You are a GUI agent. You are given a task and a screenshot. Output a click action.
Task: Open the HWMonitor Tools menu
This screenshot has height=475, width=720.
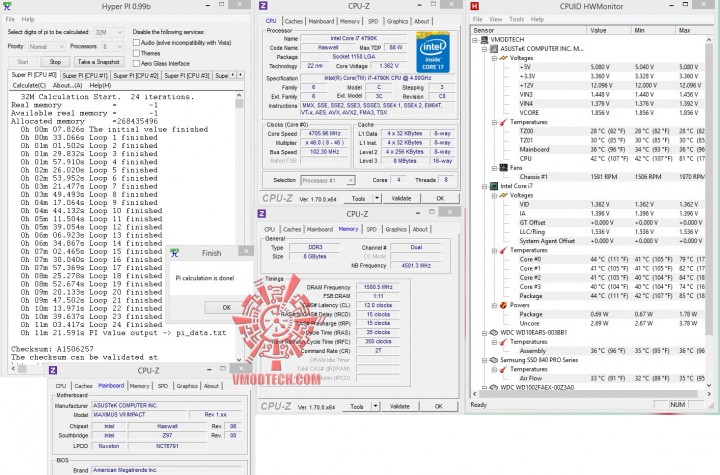pyautogui.click(x=517, y=19)
